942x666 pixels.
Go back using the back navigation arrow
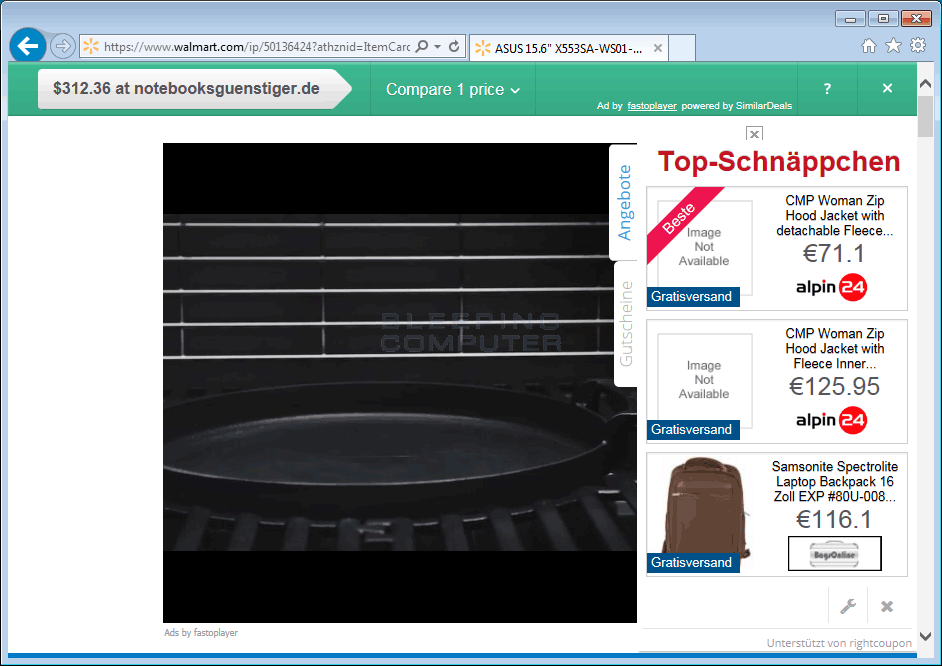27,46
